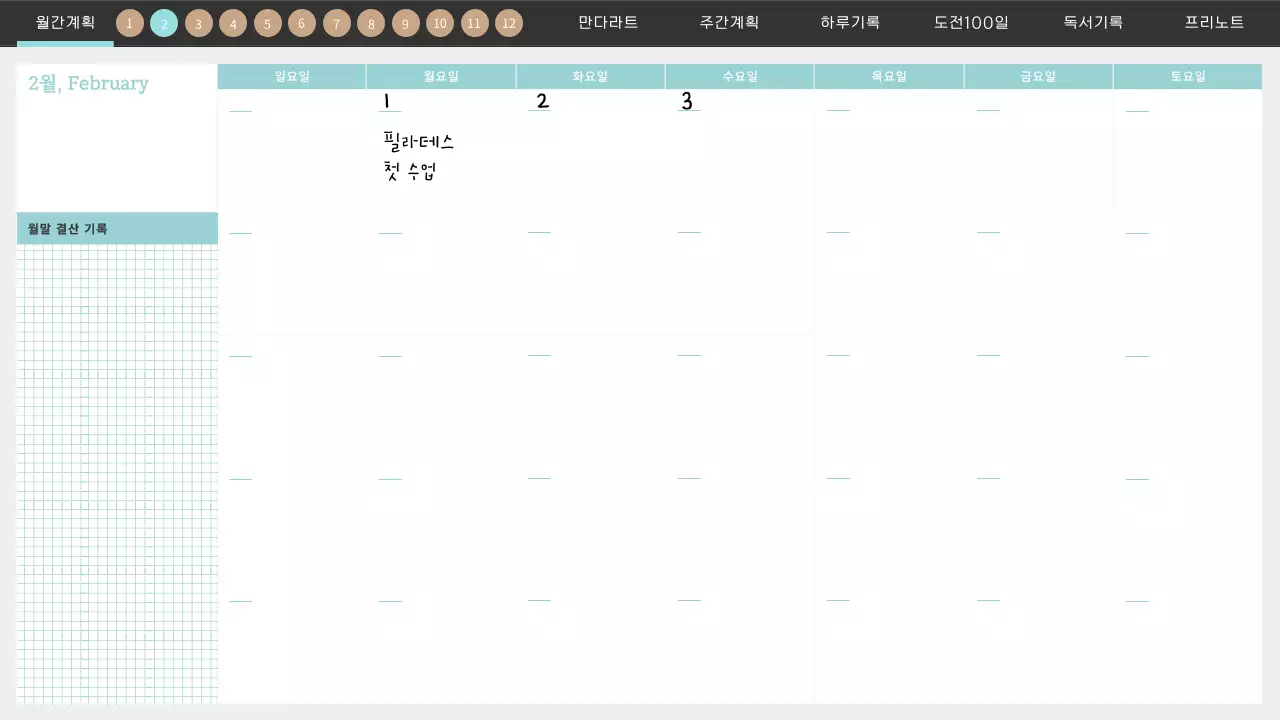The image size is (1280, 720).
Task: Click the Wednesday cell dated 3
Action: (739, 150)
